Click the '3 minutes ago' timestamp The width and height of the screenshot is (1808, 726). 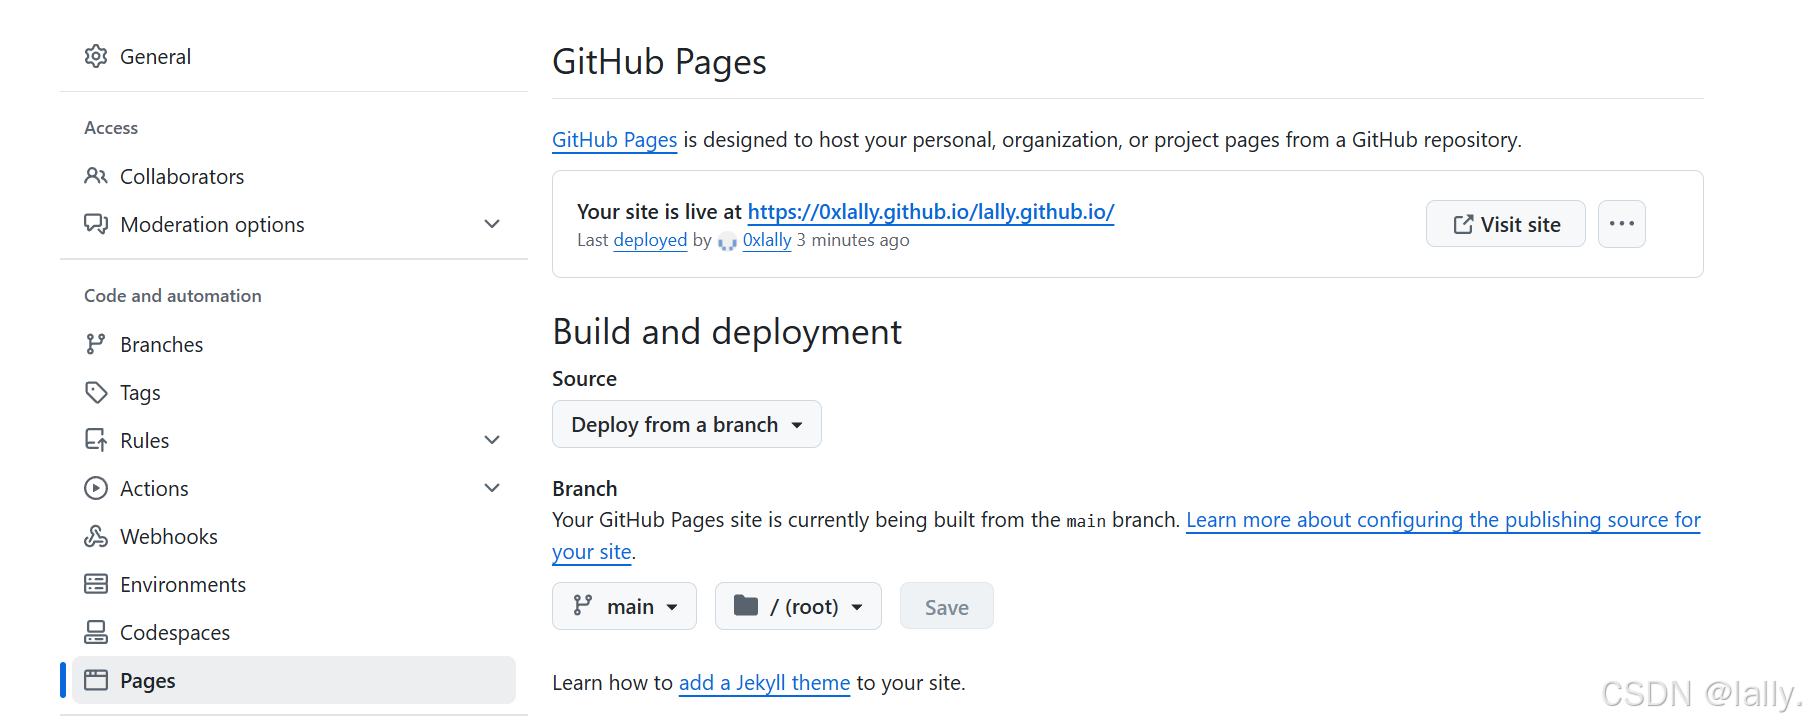tap(853, 240)
